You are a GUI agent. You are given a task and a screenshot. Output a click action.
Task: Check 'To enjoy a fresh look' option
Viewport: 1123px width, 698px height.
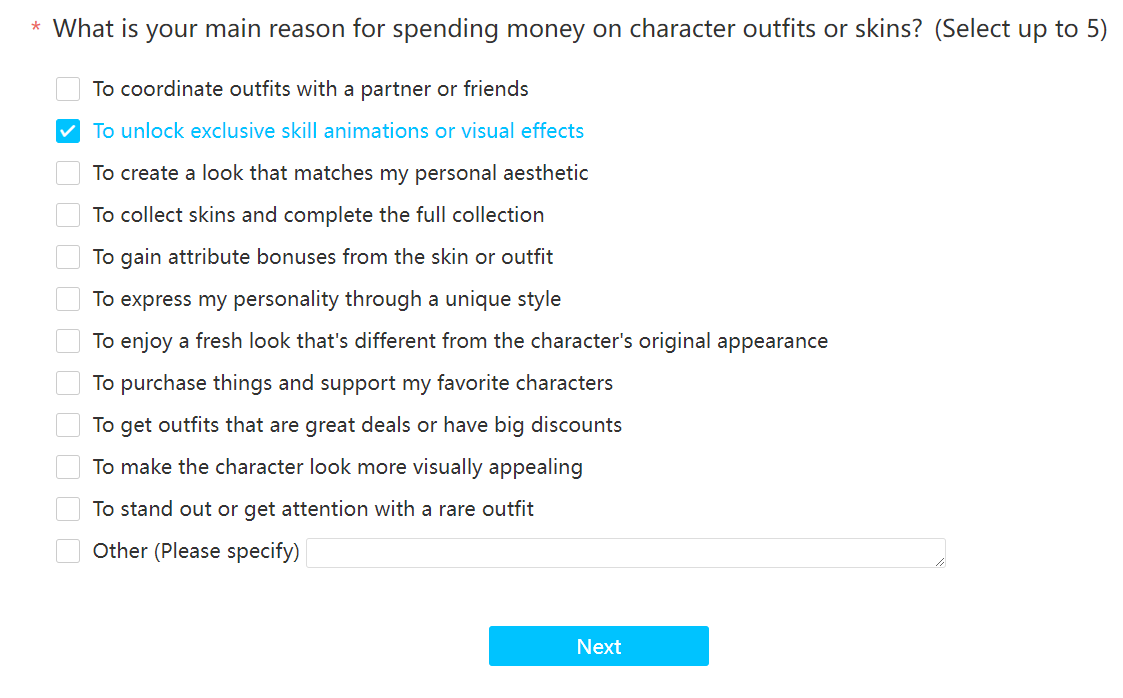[68, 341]
